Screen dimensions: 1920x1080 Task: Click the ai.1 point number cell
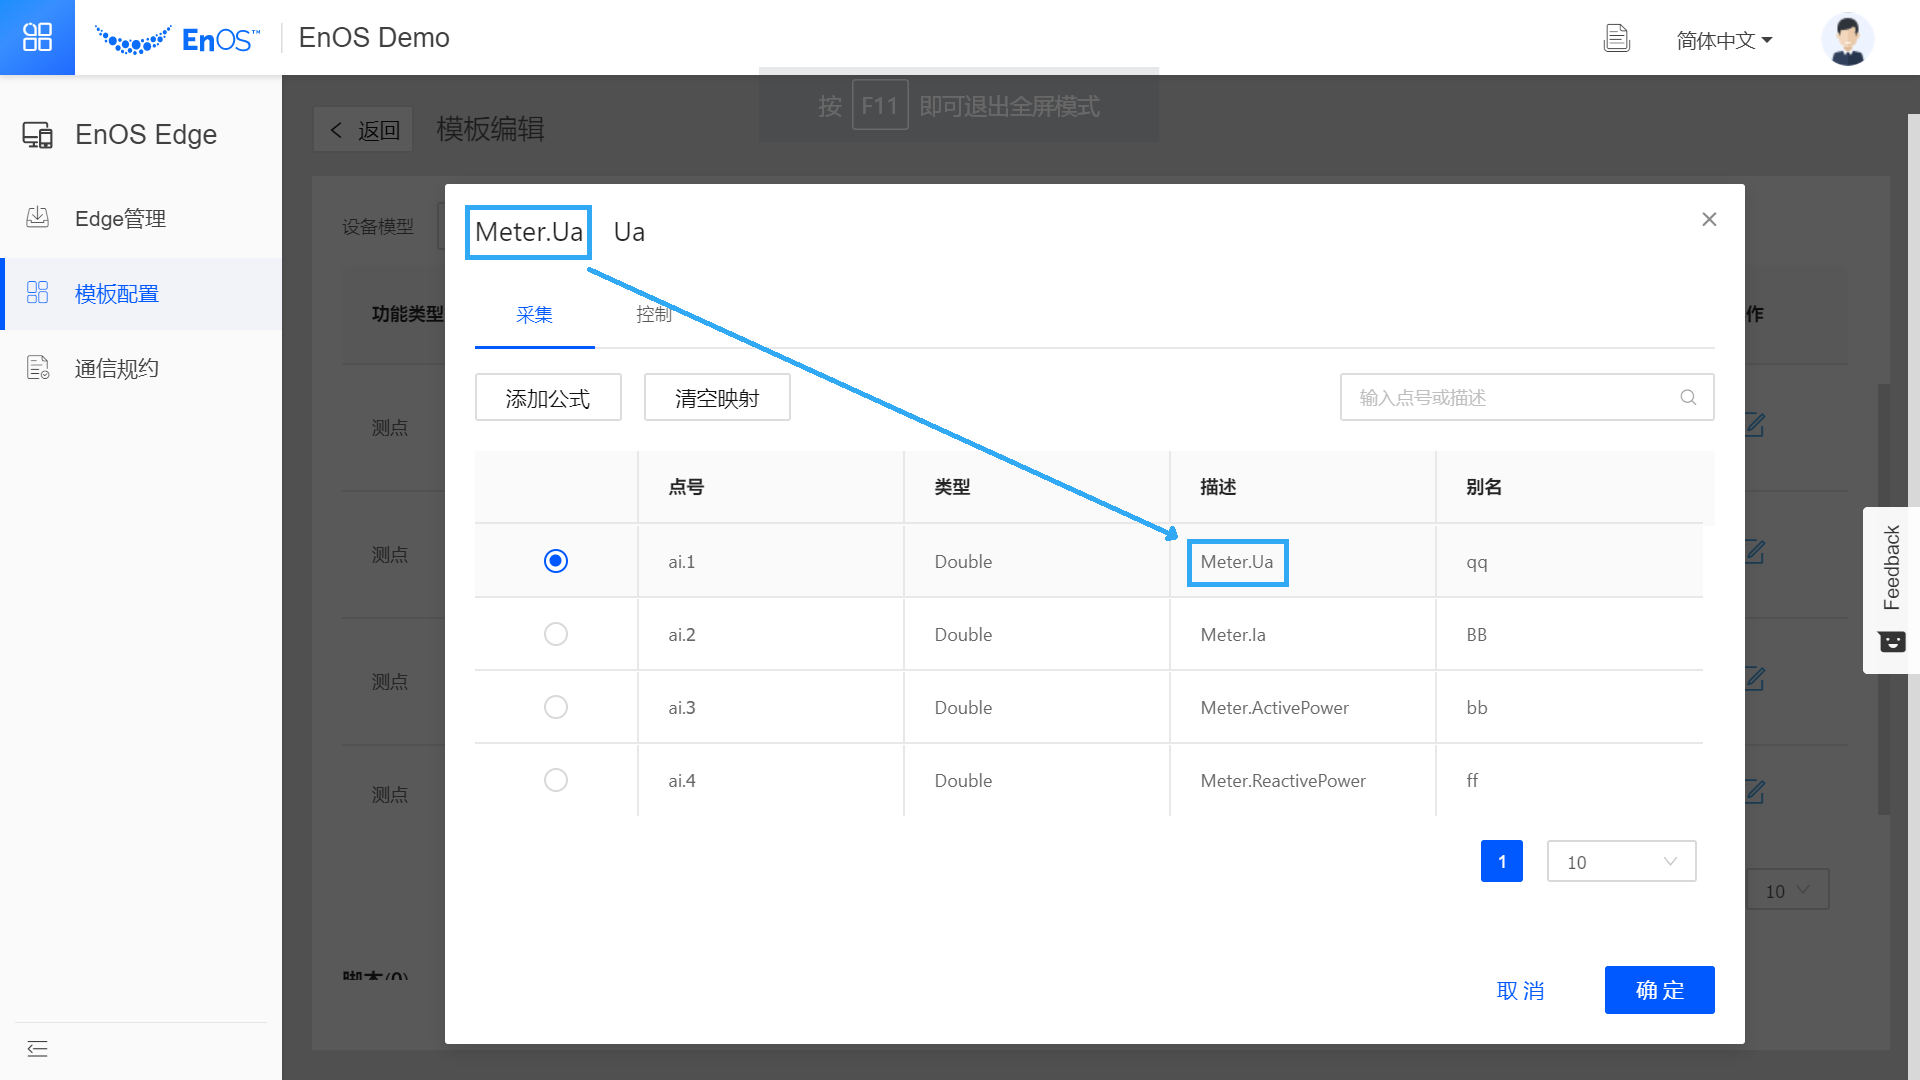(x=771, y=561)
